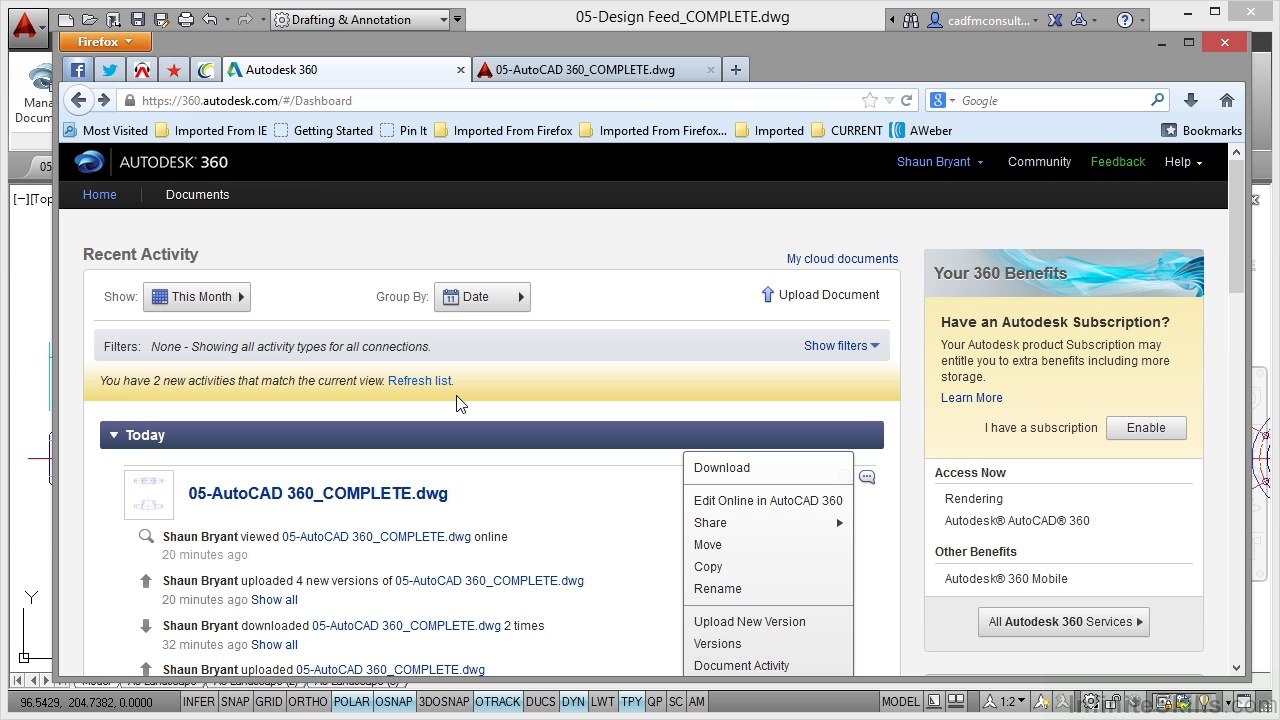Click the Enable subscription button
This screenshot has width=1280, height=720.
coord(1146,428)
